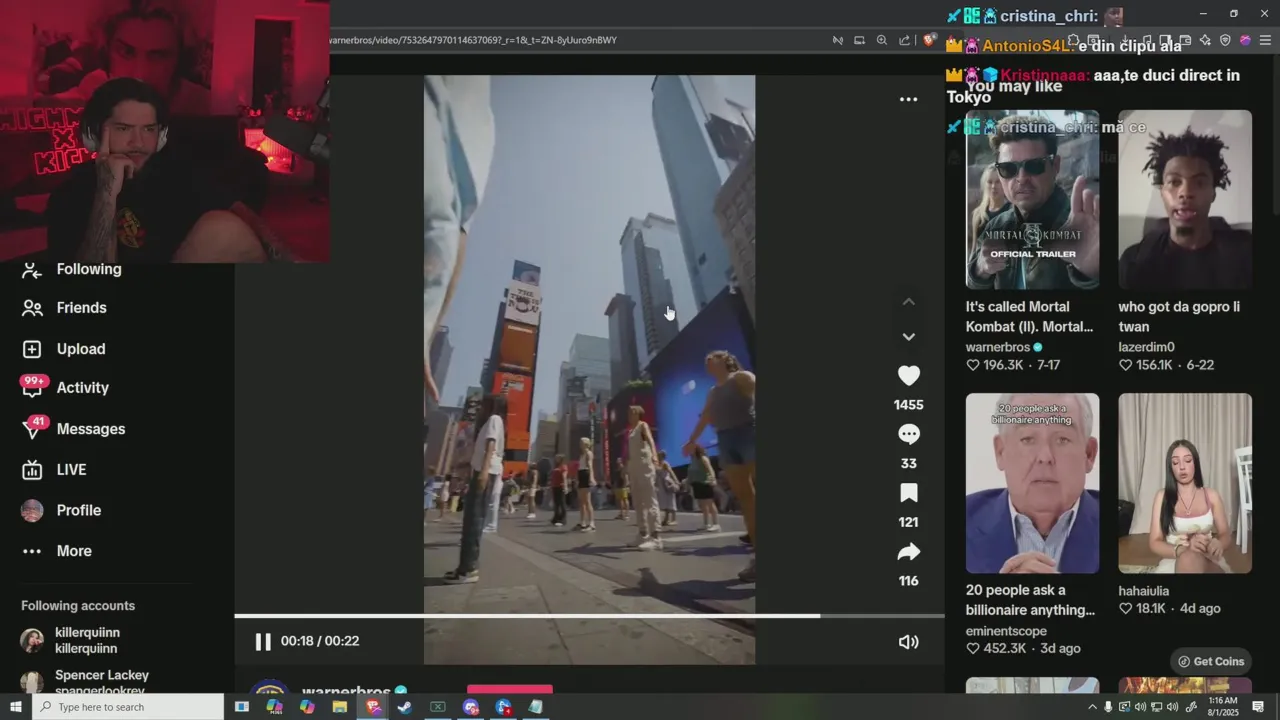Open the Windows Start menu
The image size is (1280, 720).
(16, 707)
